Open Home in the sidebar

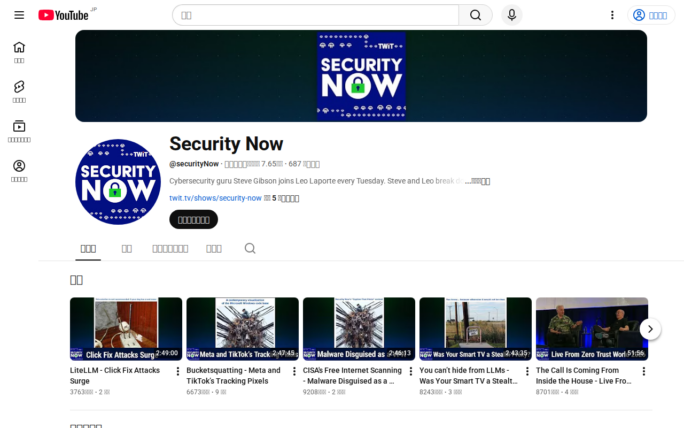coord(19,52)
